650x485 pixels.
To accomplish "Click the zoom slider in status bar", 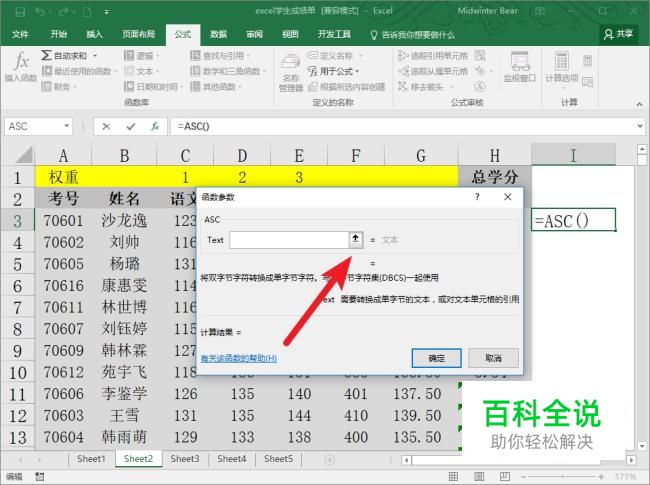I will click(x=562, y=477).
